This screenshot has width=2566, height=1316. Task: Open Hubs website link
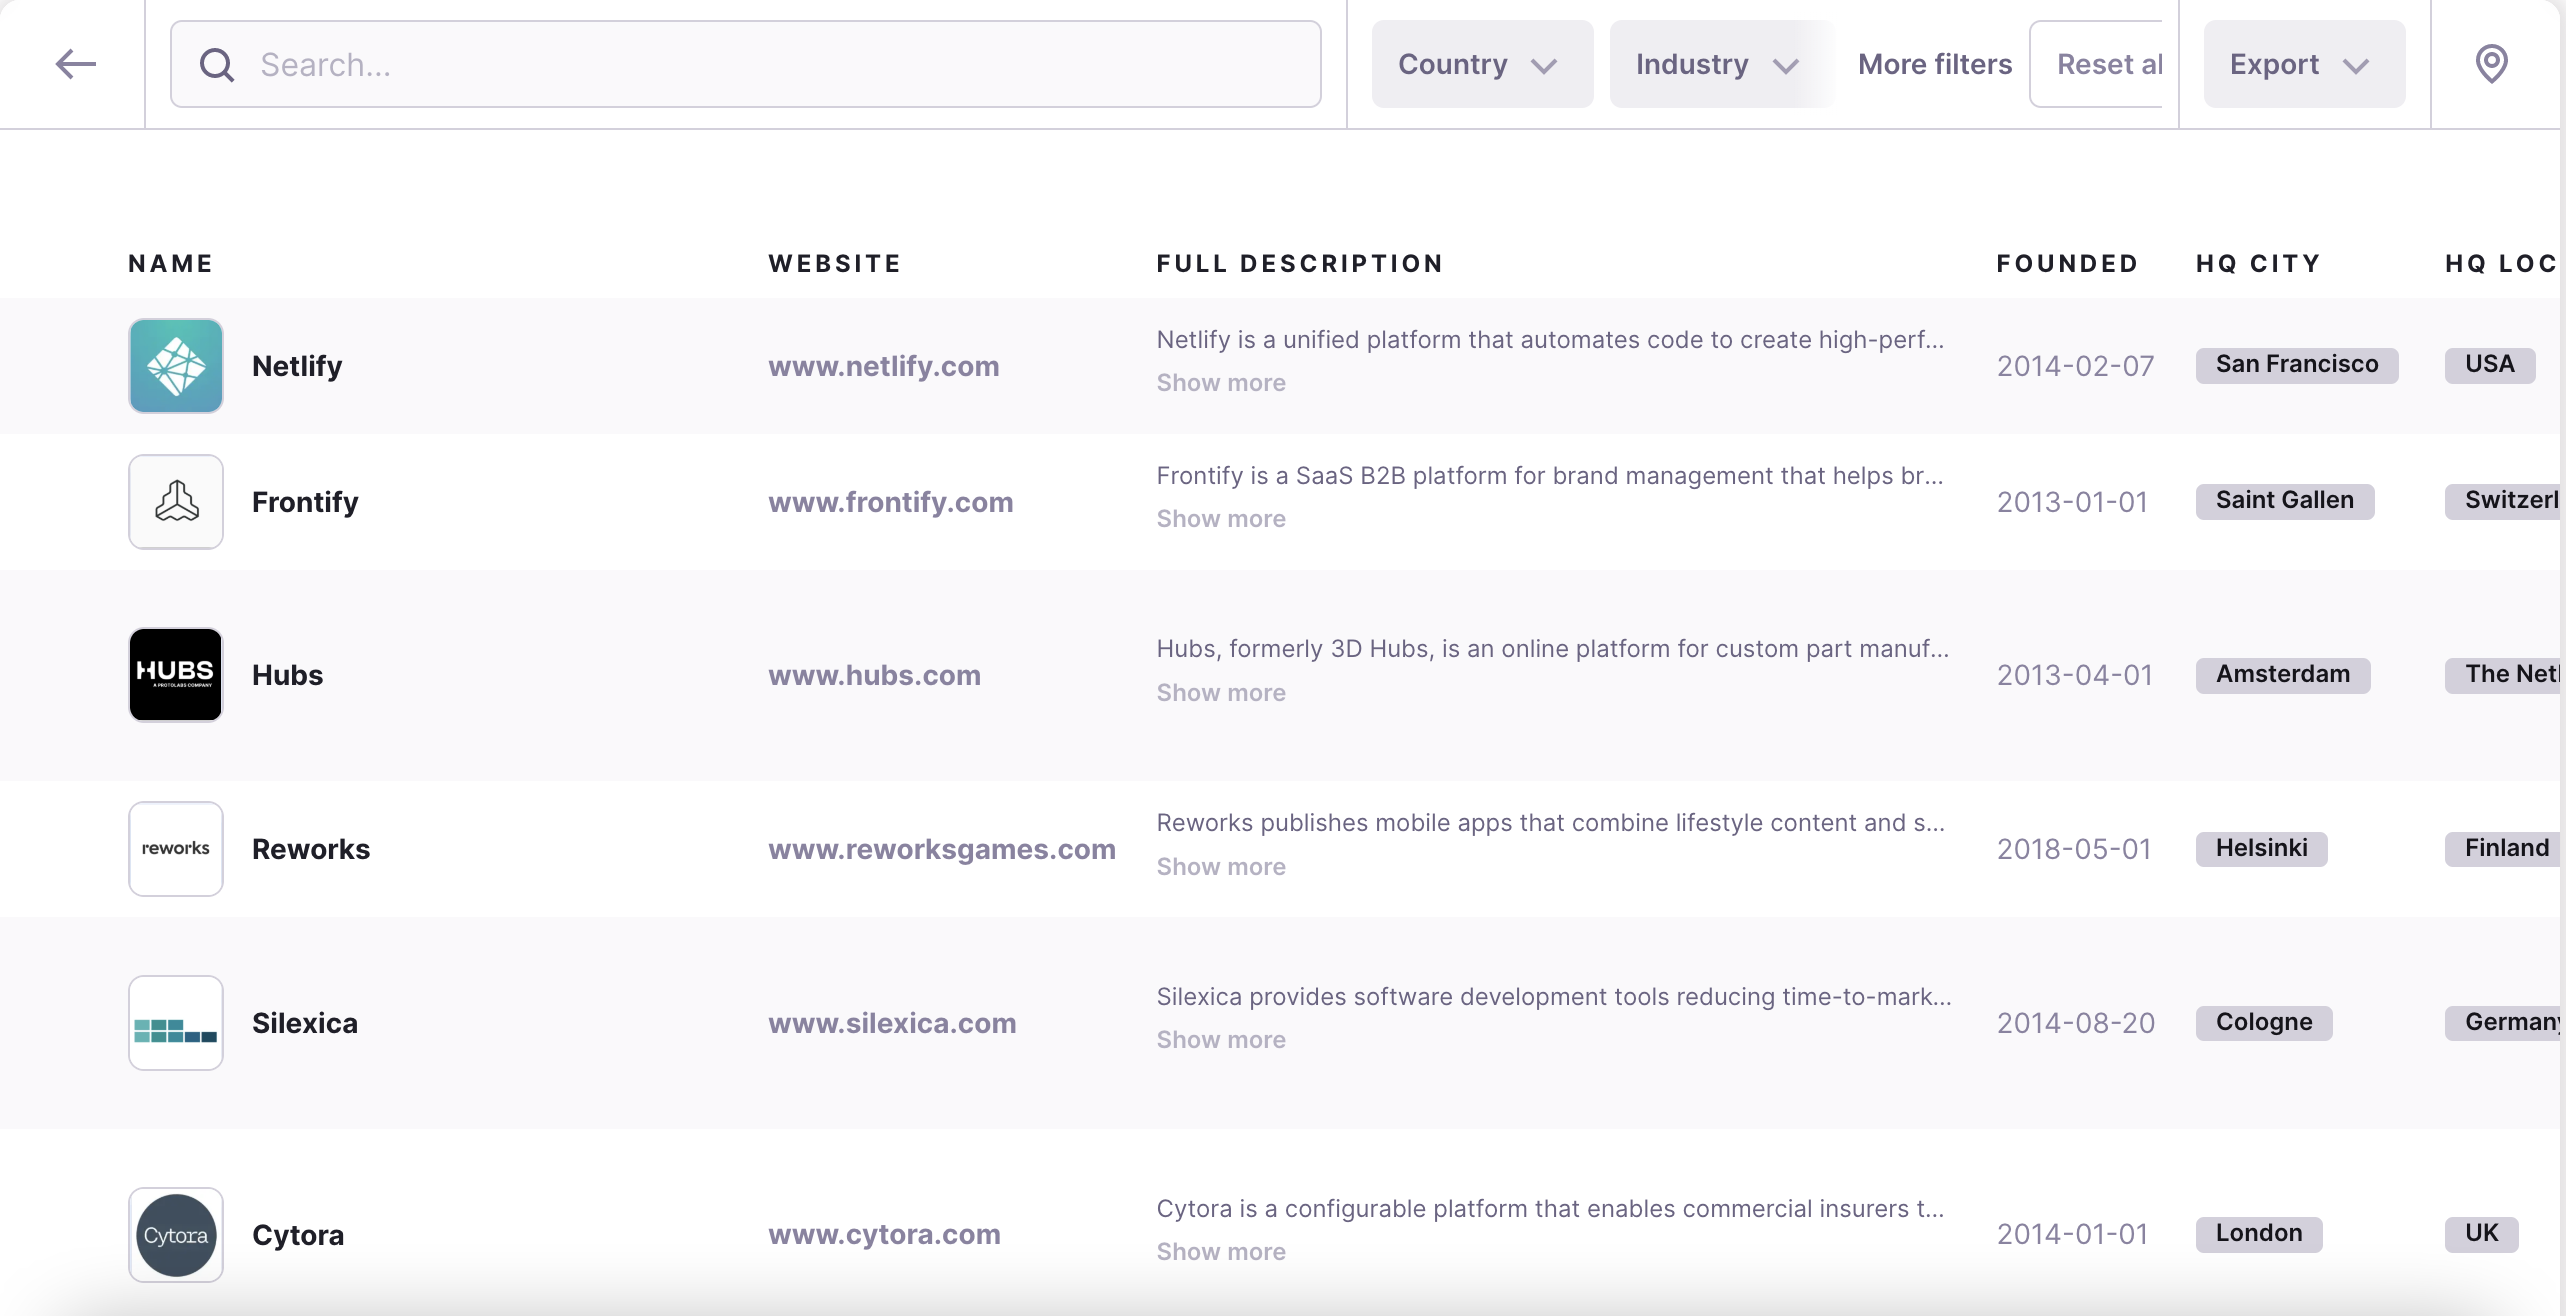point(874,675)
